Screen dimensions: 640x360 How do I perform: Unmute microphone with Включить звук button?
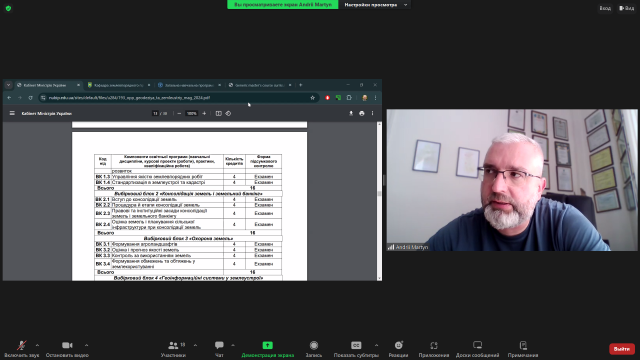[x=21, y=349]
